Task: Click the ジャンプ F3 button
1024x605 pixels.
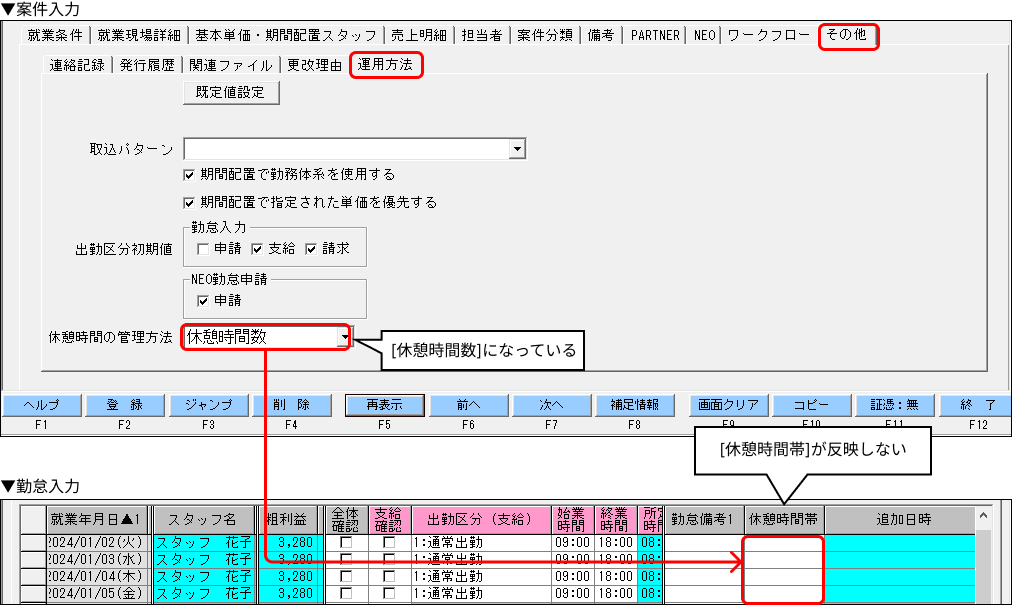Action: click(209, 405)
